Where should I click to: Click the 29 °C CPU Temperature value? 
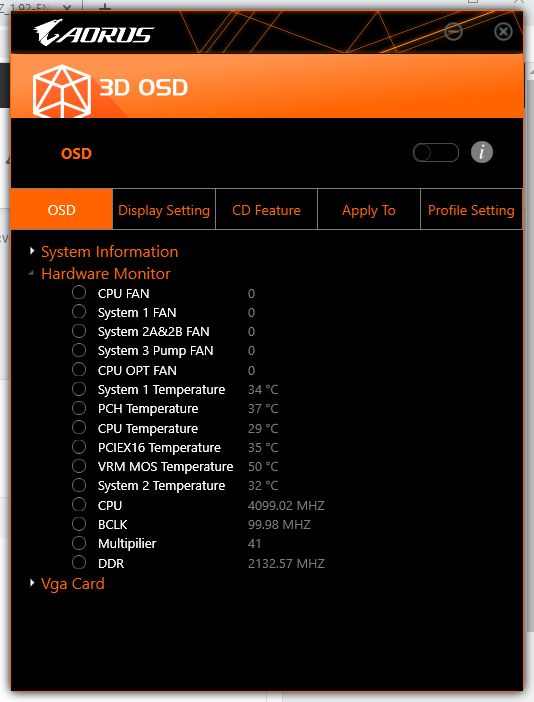(x=263, y=429)
